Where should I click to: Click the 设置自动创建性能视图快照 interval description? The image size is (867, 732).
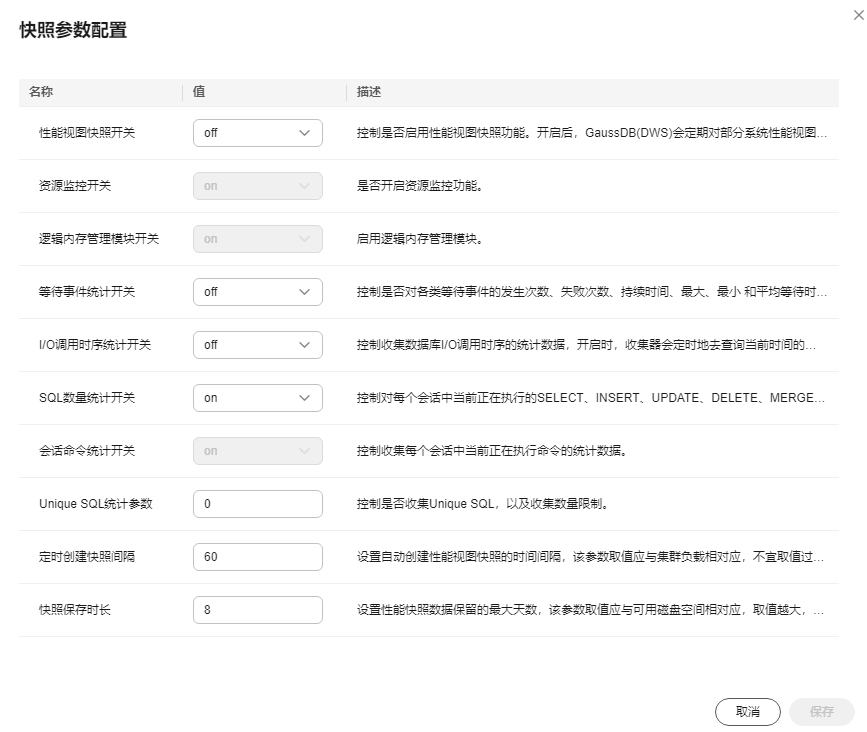click(590, 557)
